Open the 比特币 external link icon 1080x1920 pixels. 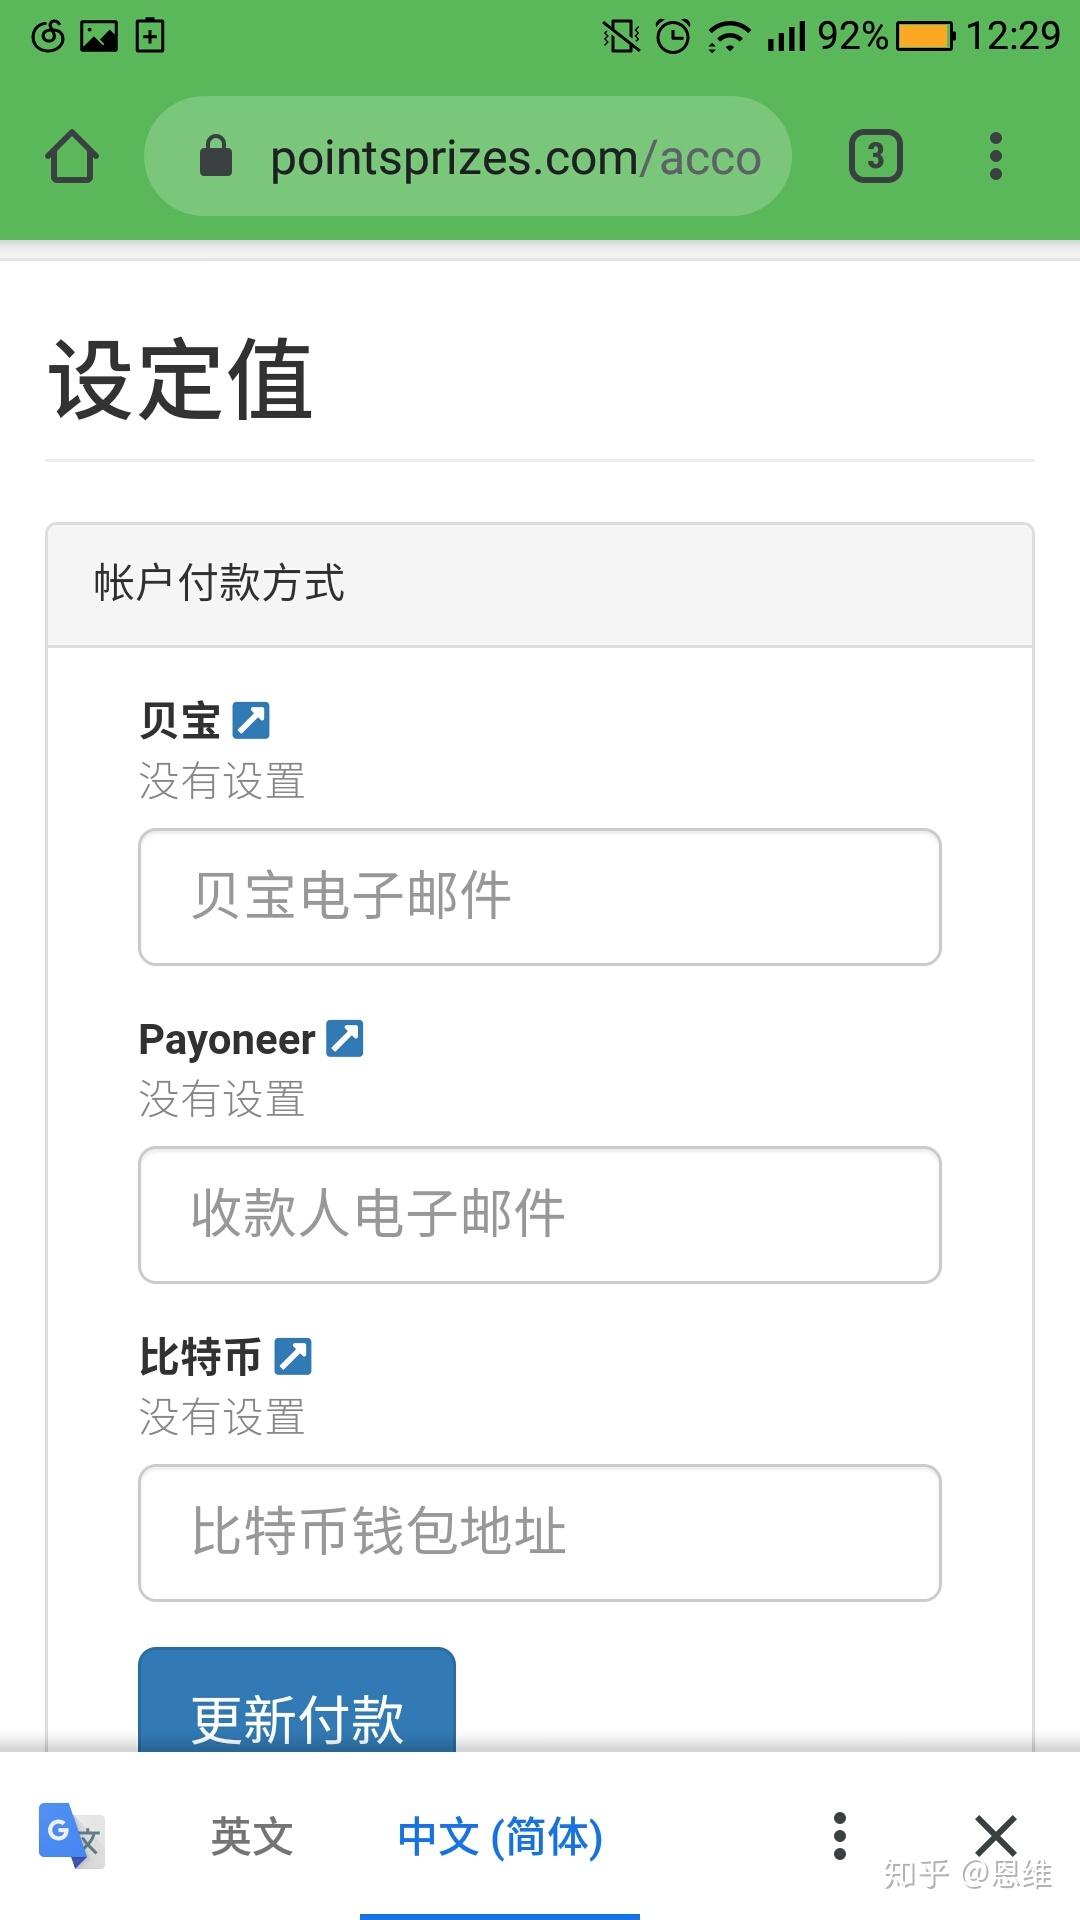(293, 1356)
